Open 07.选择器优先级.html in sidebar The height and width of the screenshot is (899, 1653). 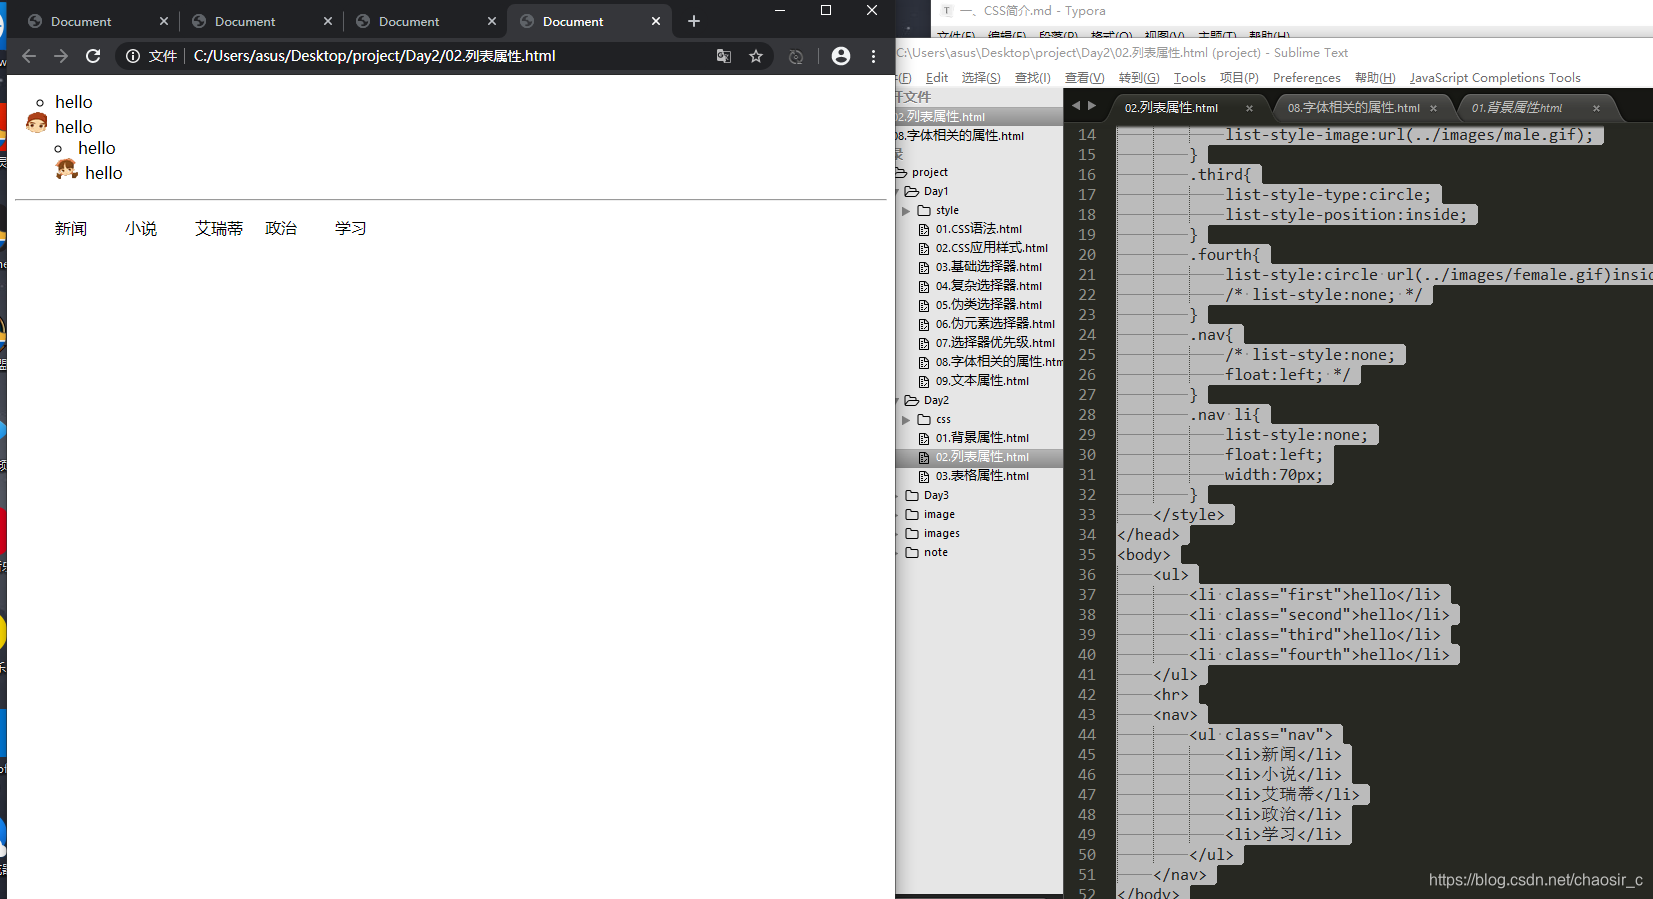click(994, 344)
